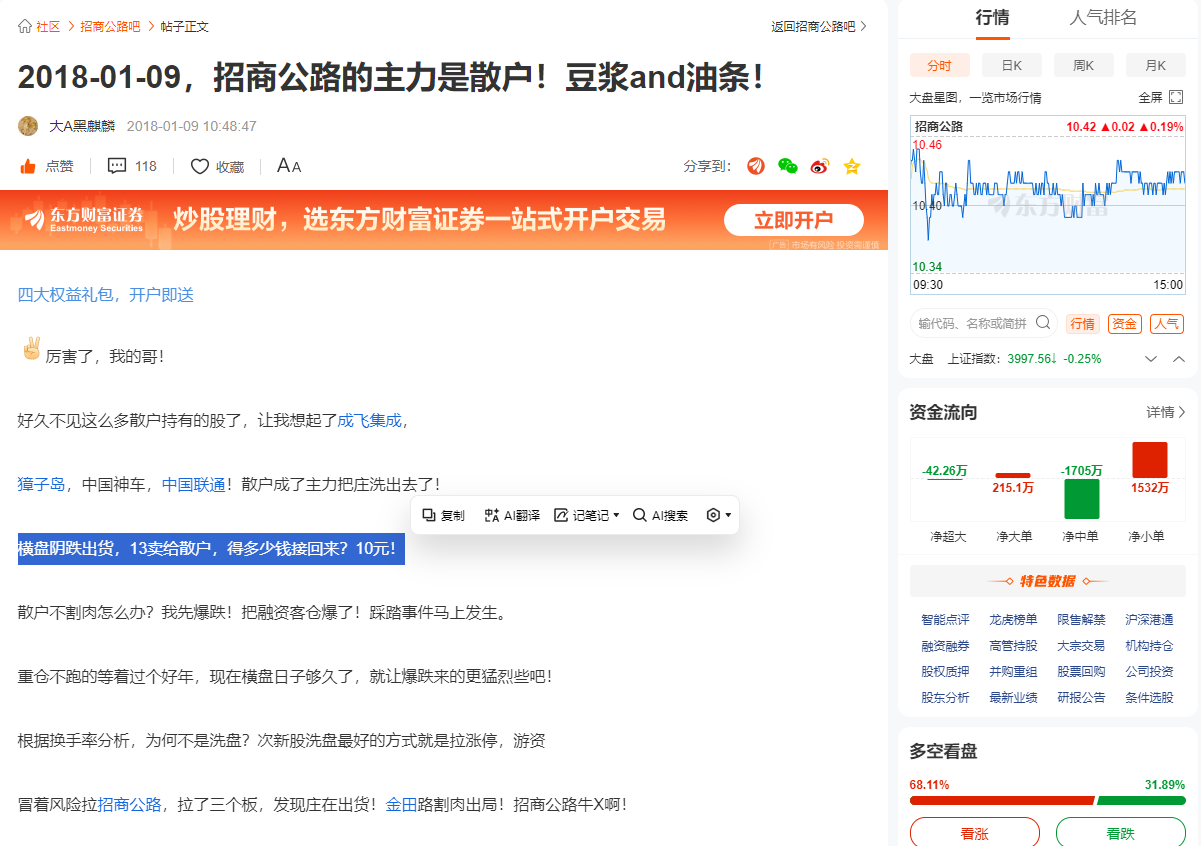Click 上证指数 index value 3997.56
This screenshot has height=846, width=1201.
pos(1032,359)
